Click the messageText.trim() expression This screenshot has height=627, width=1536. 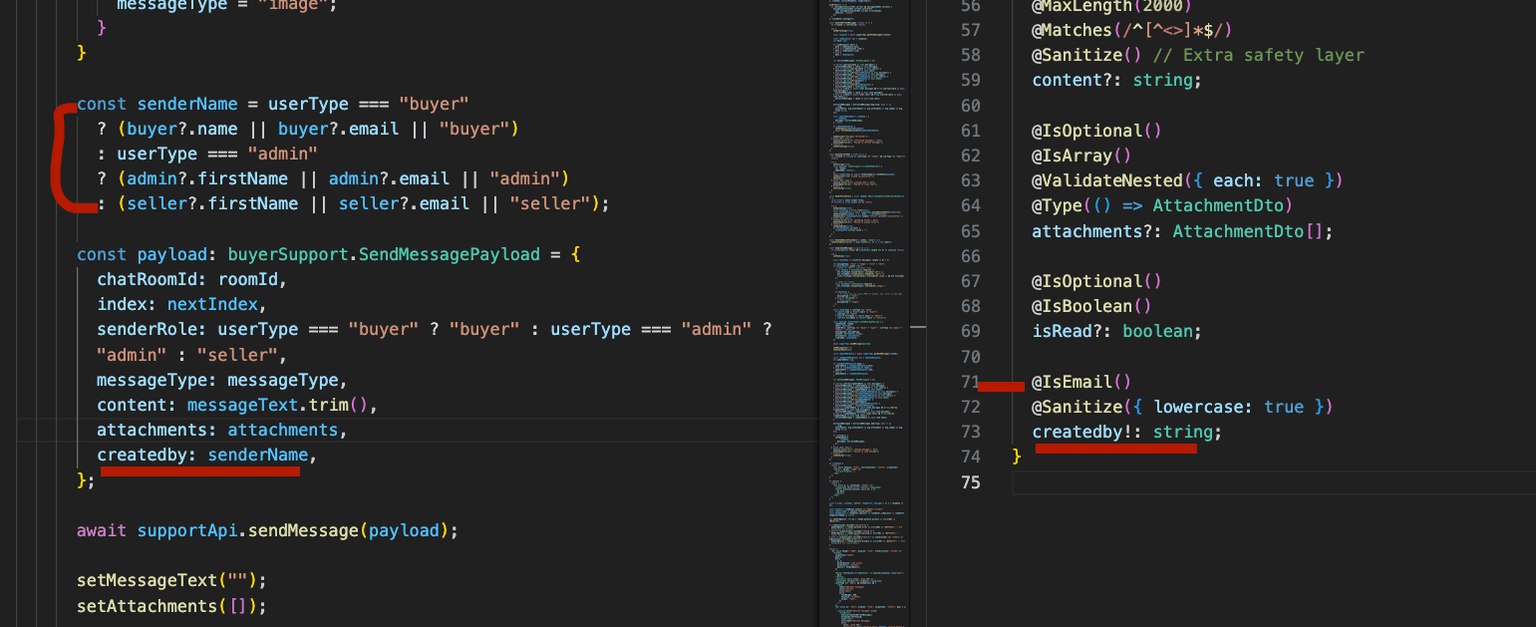click(x=278, y=404)
